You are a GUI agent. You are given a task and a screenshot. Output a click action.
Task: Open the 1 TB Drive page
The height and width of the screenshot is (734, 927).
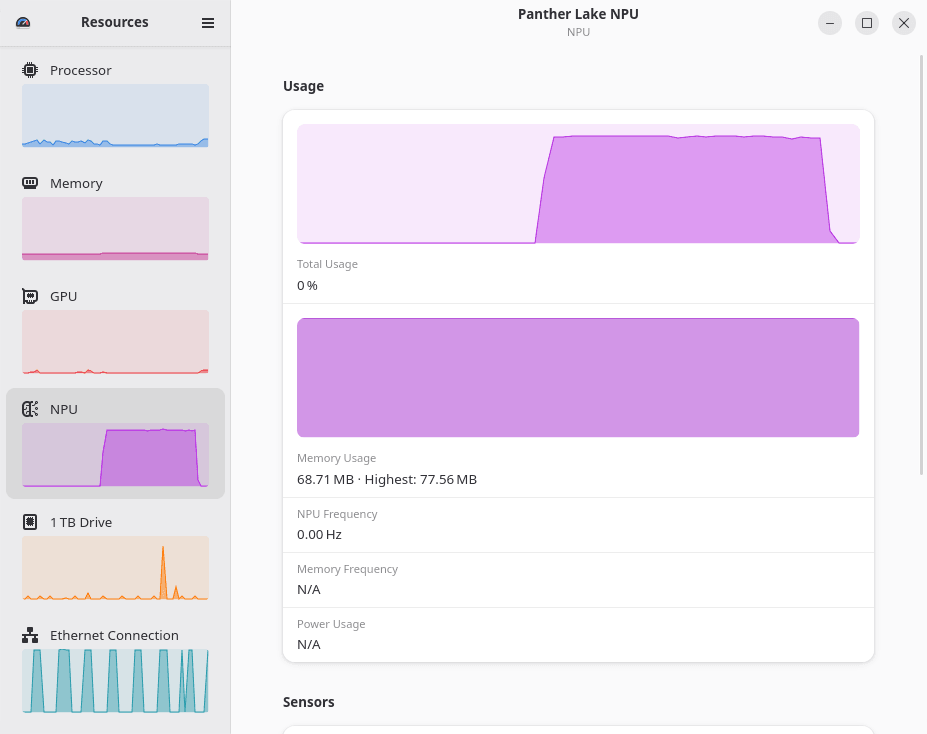[115, 557]
